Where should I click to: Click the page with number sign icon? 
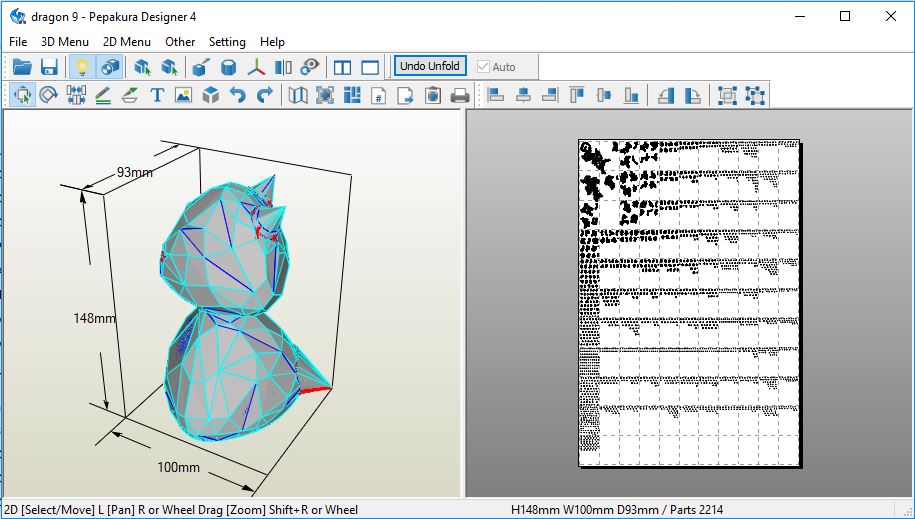click(379, 95)
